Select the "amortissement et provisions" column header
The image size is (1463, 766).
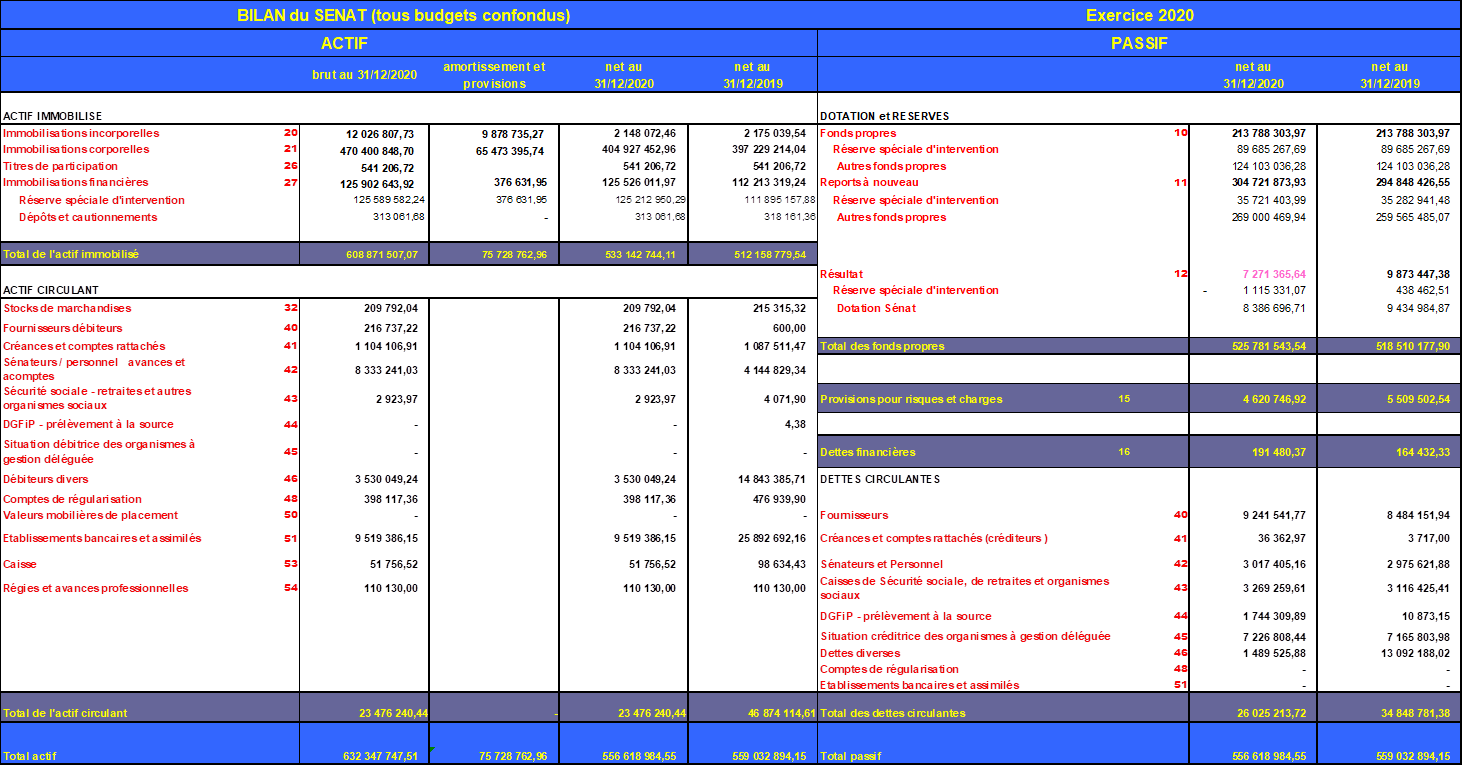coord(494,75)
